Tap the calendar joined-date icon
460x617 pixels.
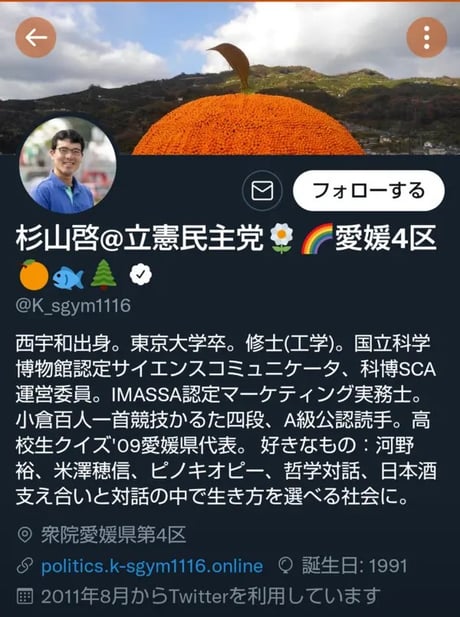click(25, 596)
